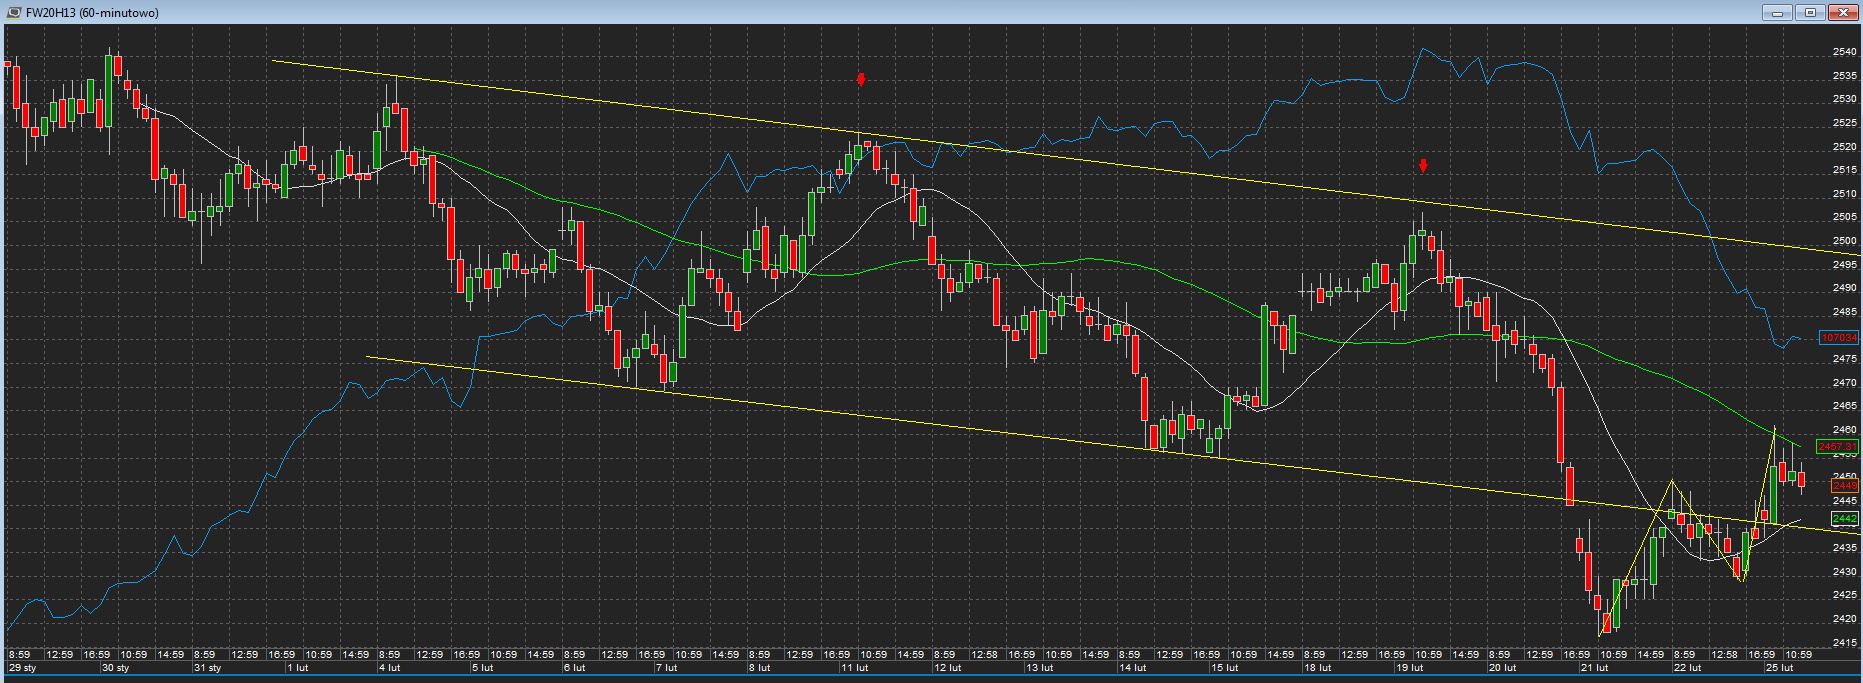Viewport: 1863px width, 683px height.
Task: Click the 2495 price level on axis
Action: (x=1845, y=265)
